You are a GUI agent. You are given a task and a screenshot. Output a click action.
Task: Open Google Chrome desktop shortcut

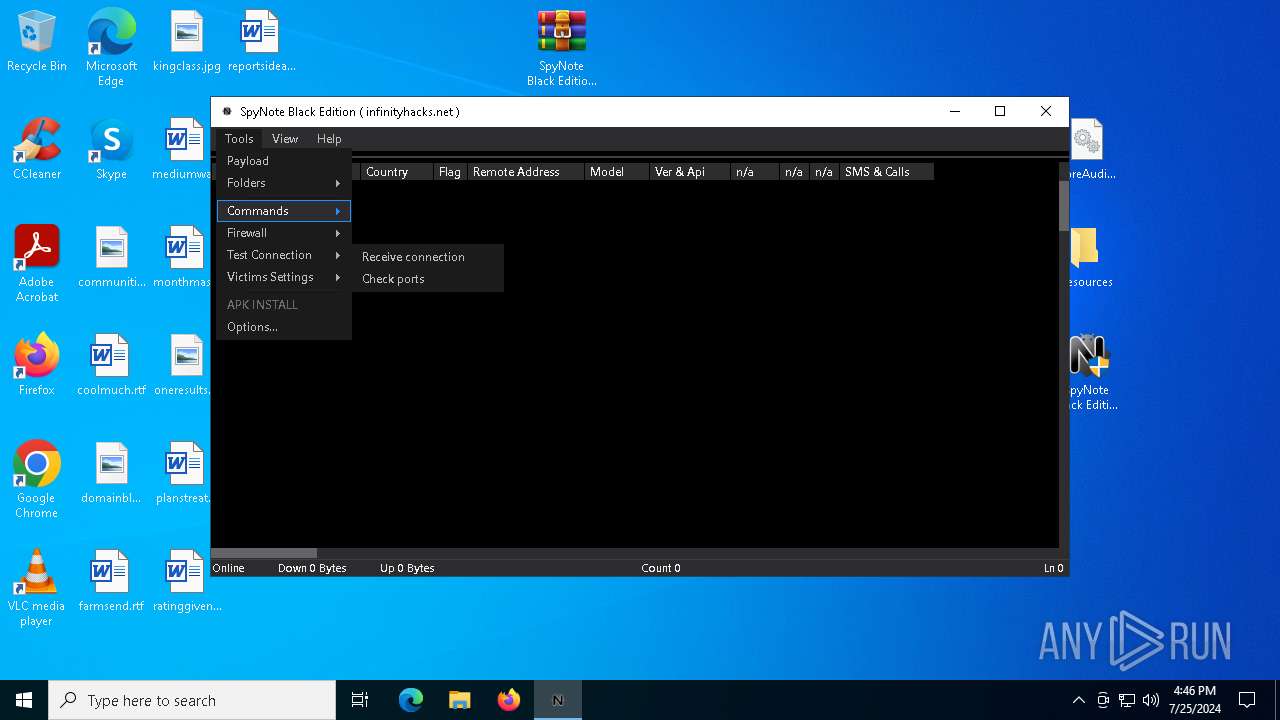point(37,480)
